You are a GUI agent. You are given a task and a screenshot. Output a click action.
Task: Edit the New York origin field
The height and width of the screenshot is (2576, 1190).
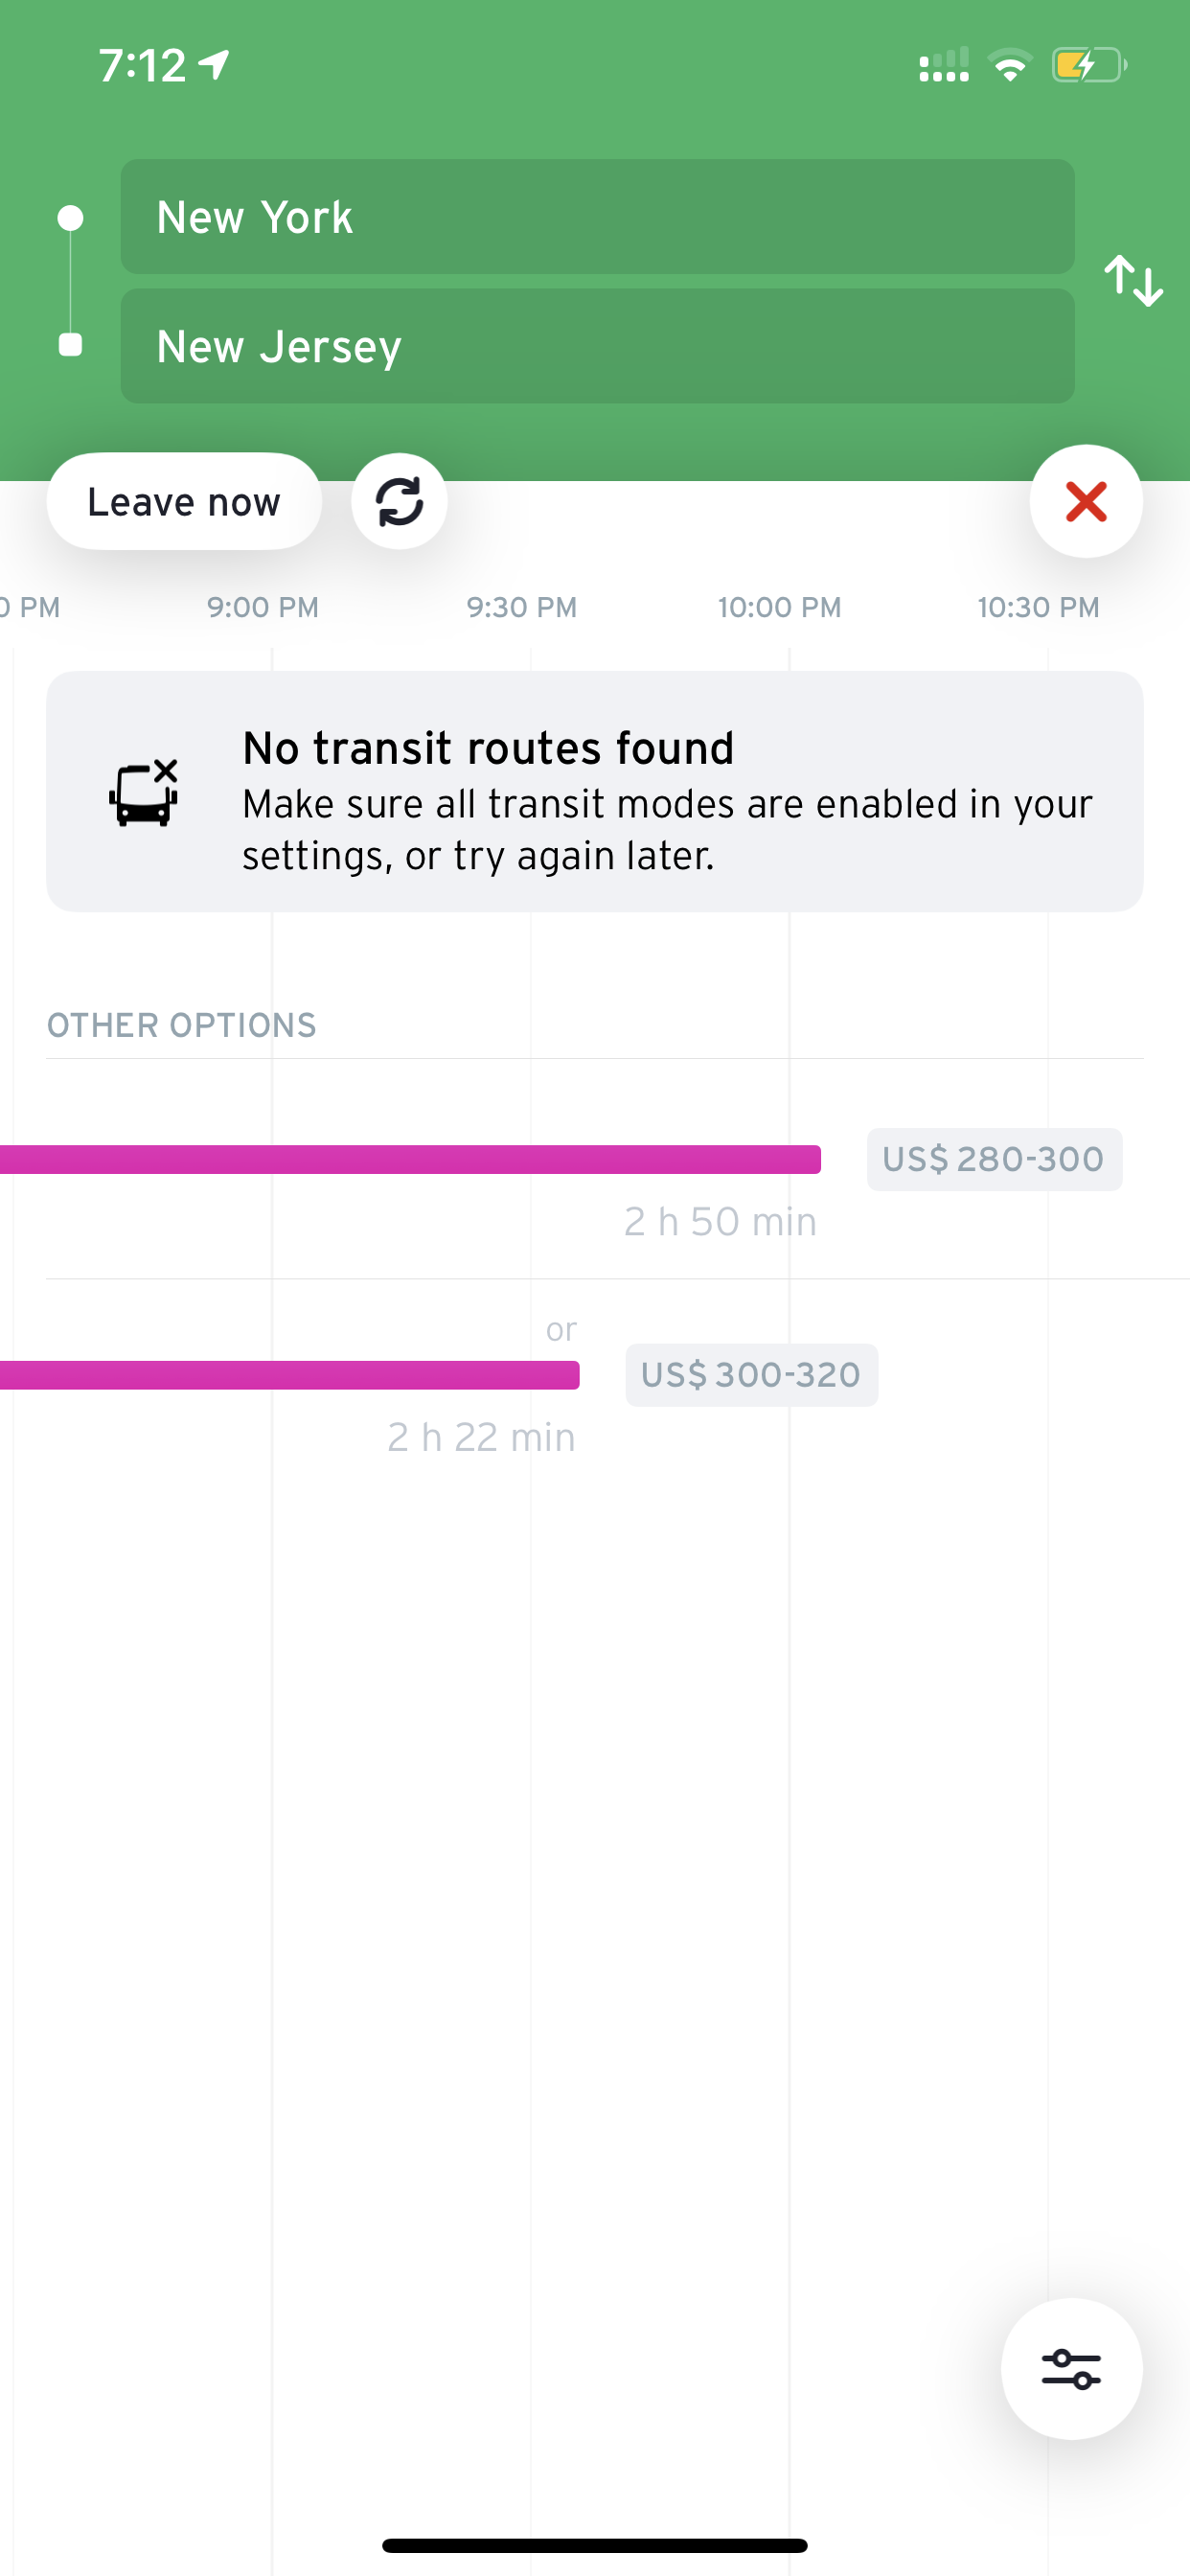(597, 217)
